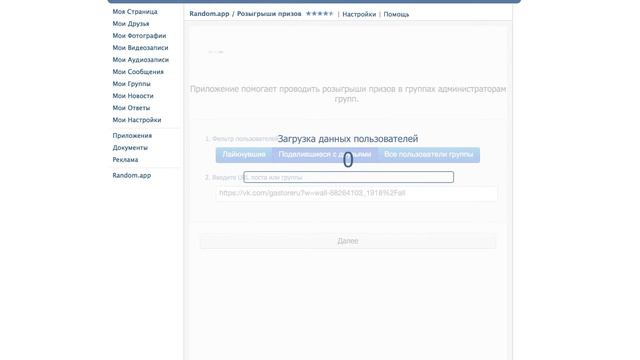Open Реклама link
Screen dimensions: 640x360
(125, 160)
